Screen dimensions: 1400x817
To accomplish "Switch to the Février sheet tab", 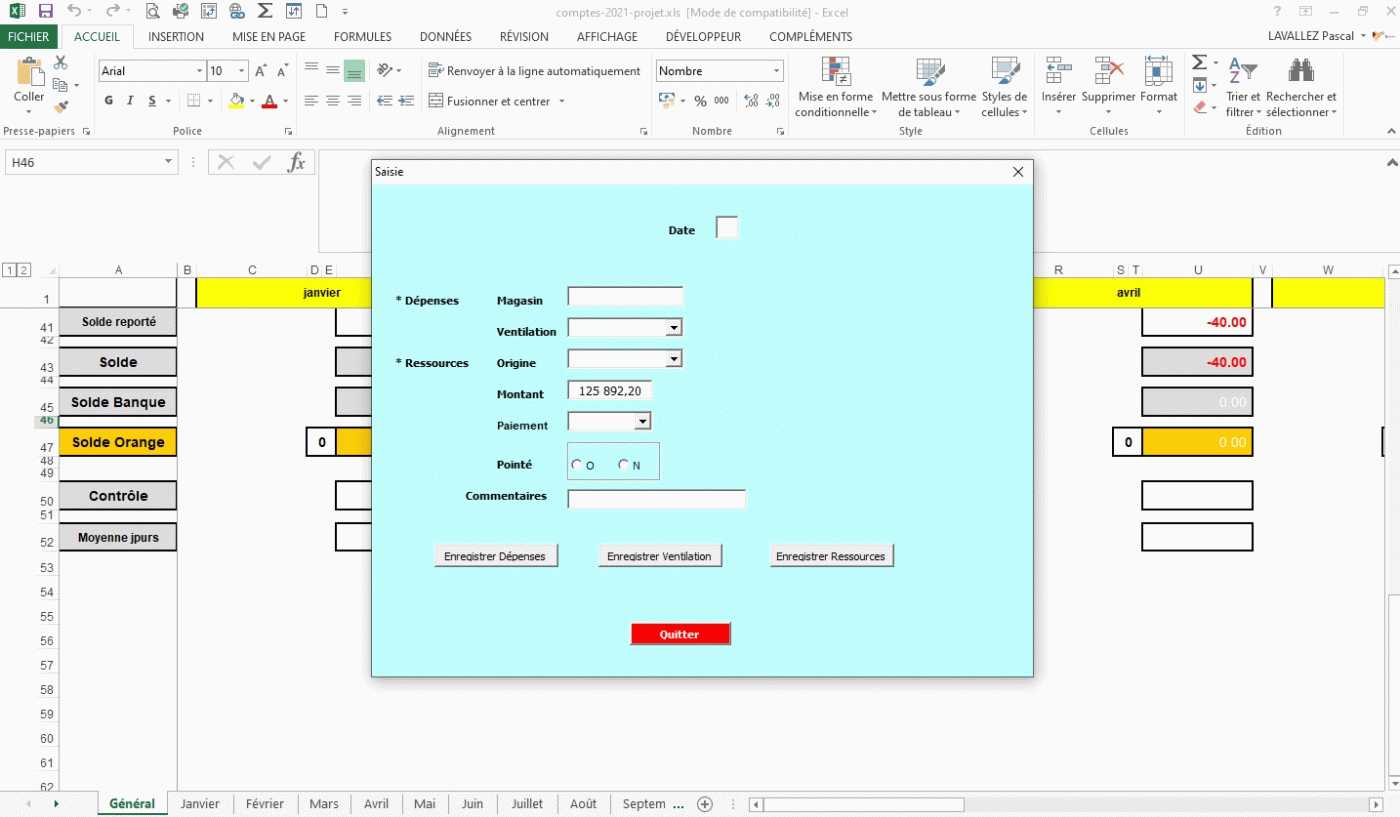I will 265,804.
